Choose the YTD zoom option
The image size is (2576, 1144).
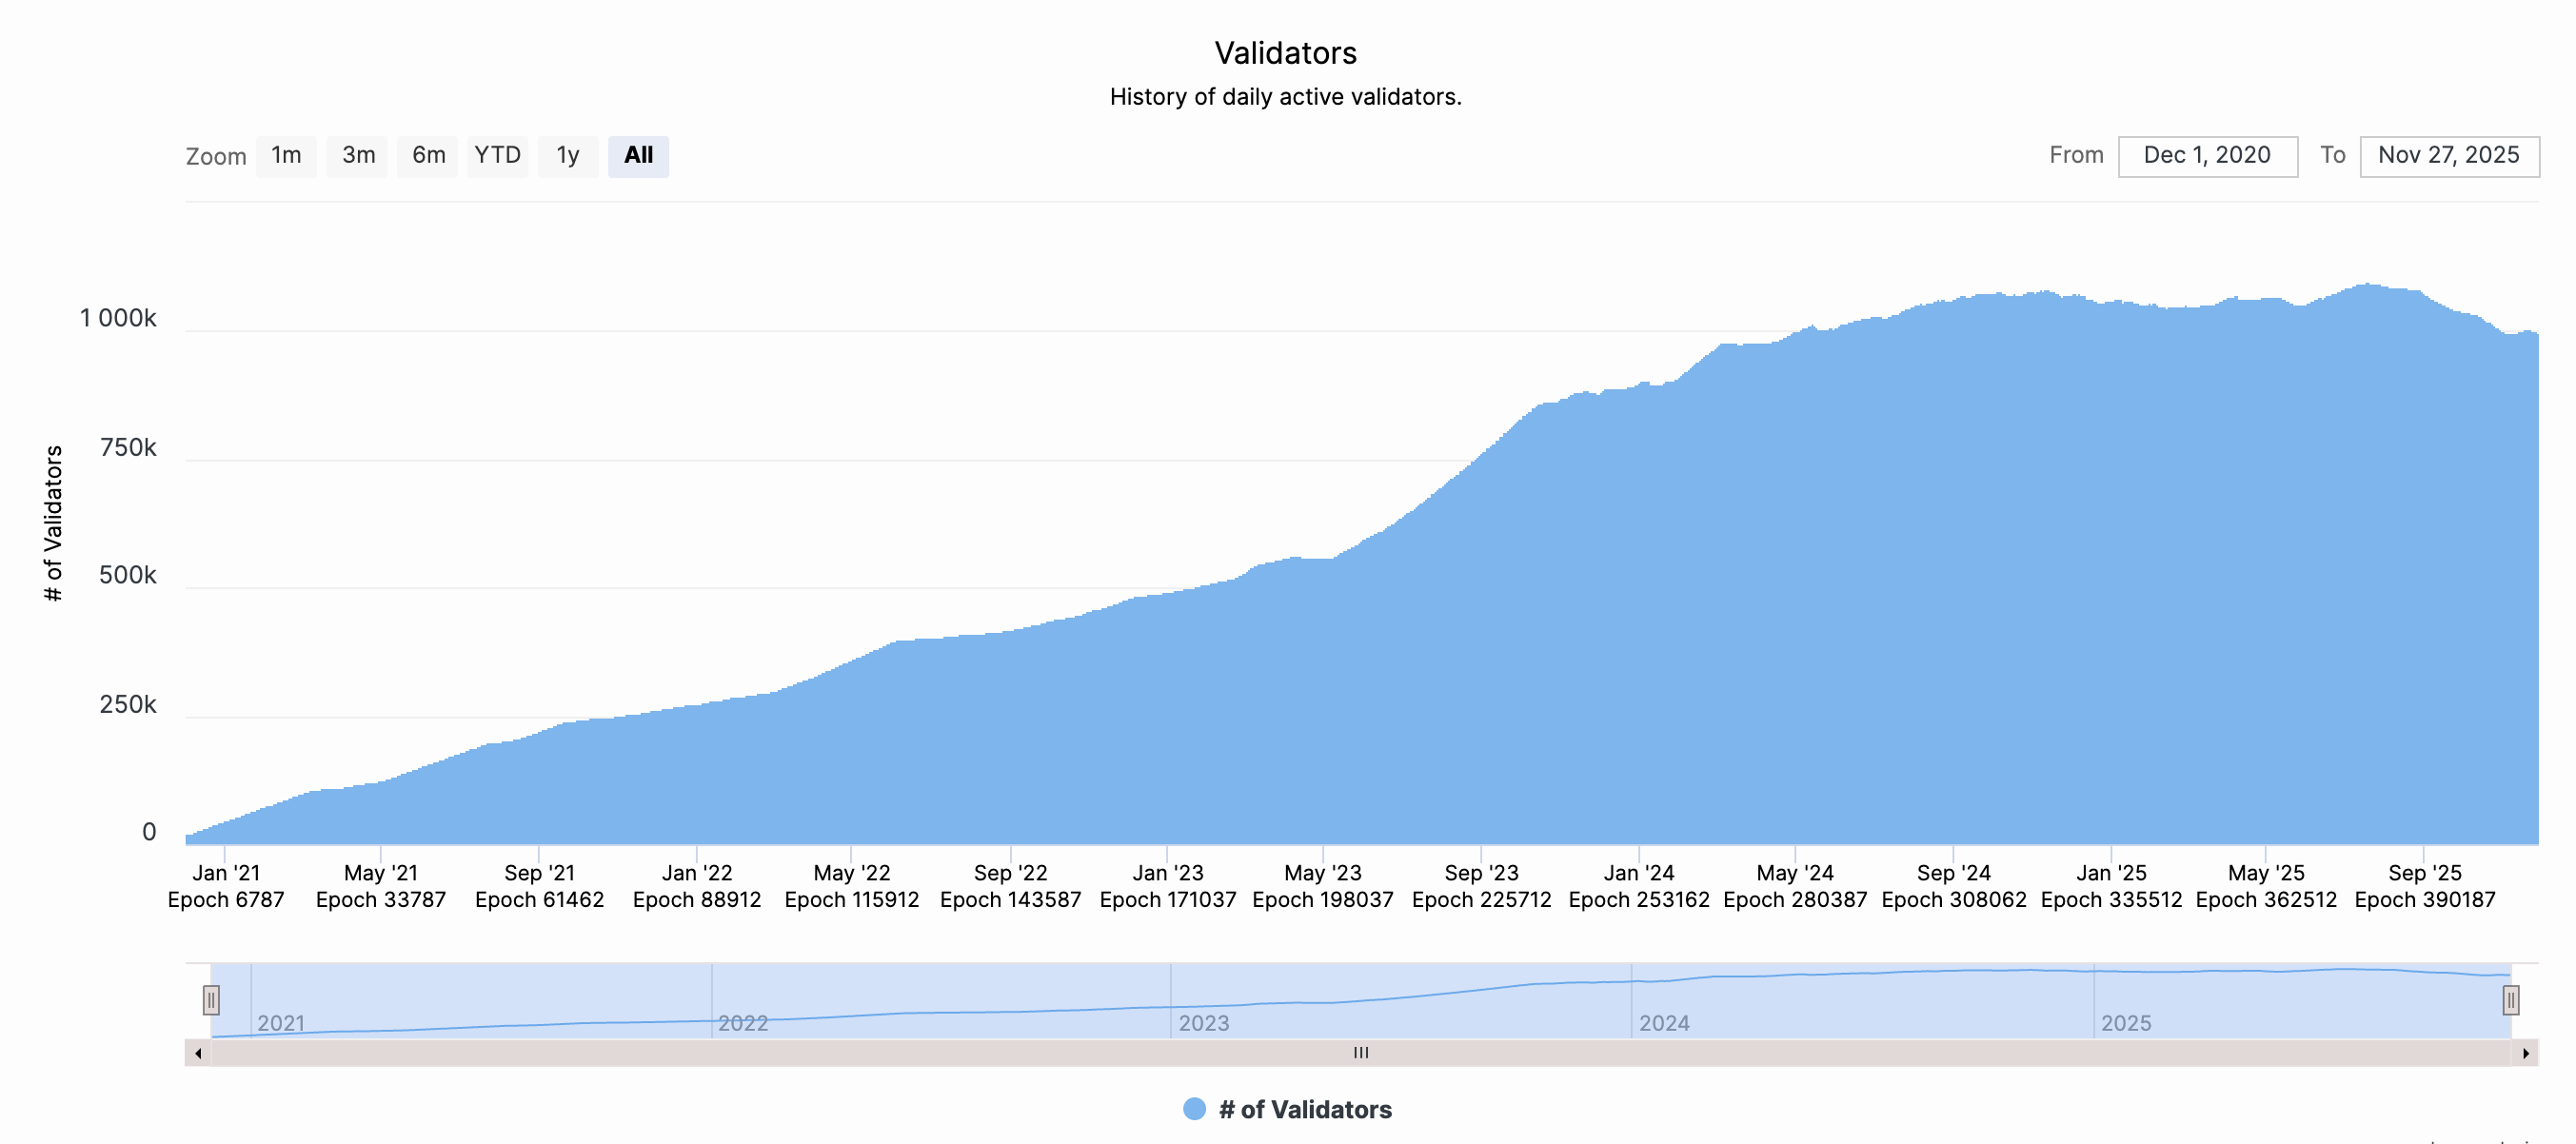click(x=497, y=156)
